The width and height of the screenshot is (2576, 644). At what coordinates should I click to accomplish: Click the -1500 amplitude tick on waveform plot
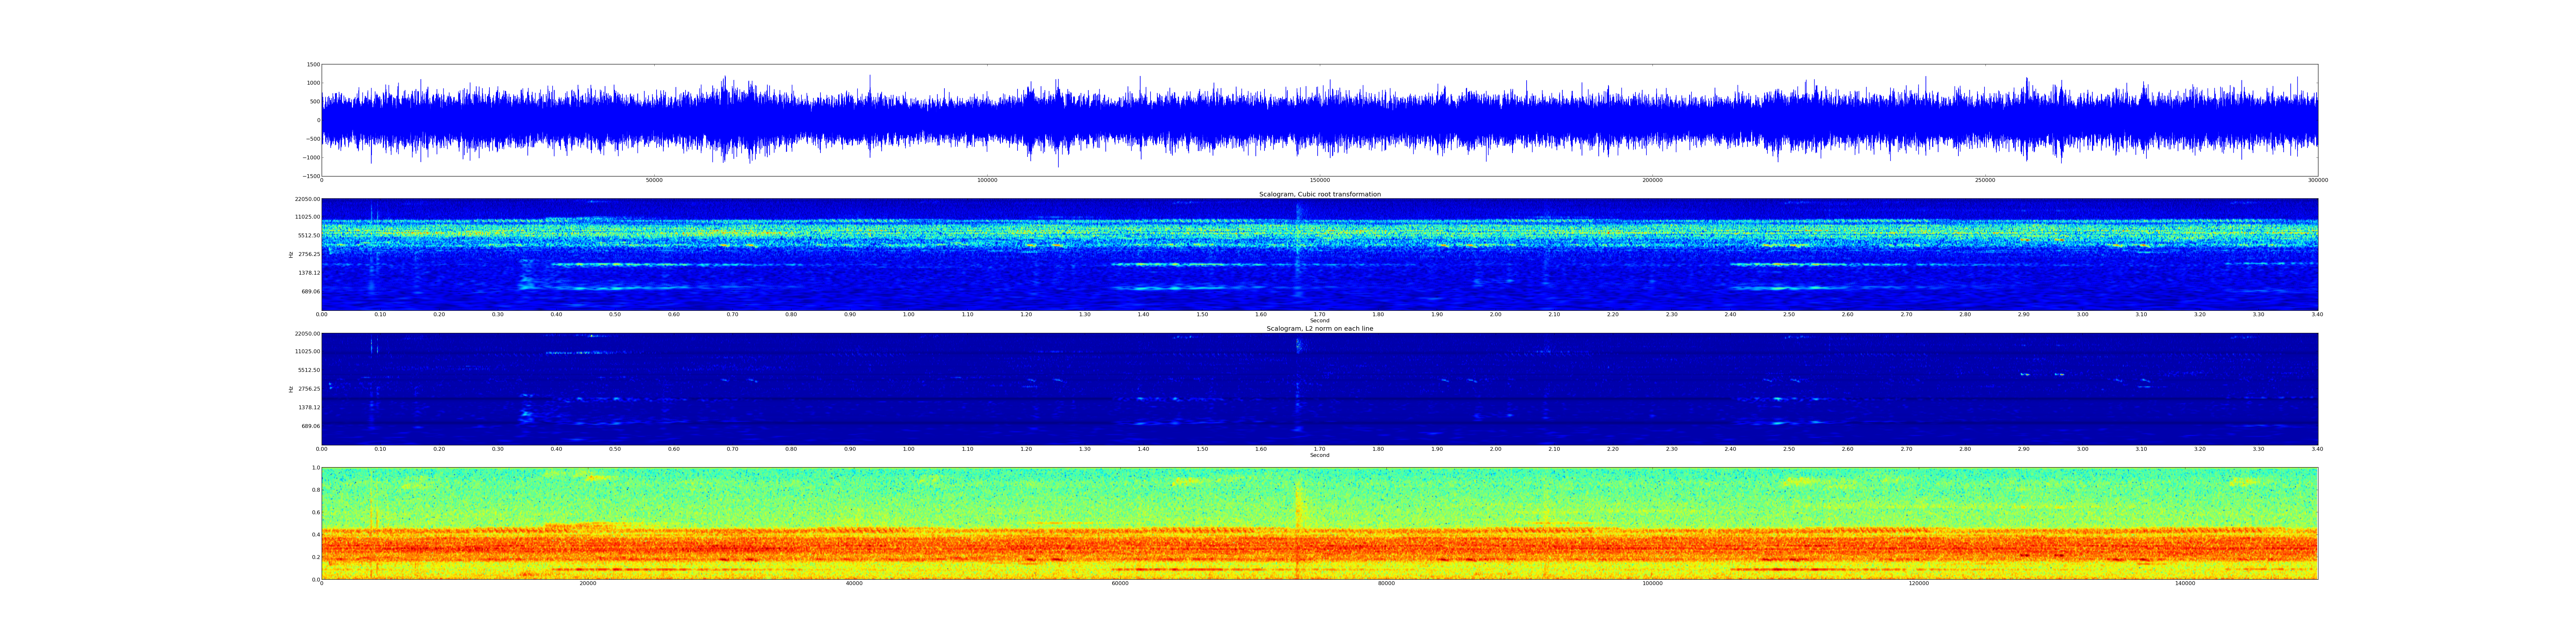pos(311,176)
